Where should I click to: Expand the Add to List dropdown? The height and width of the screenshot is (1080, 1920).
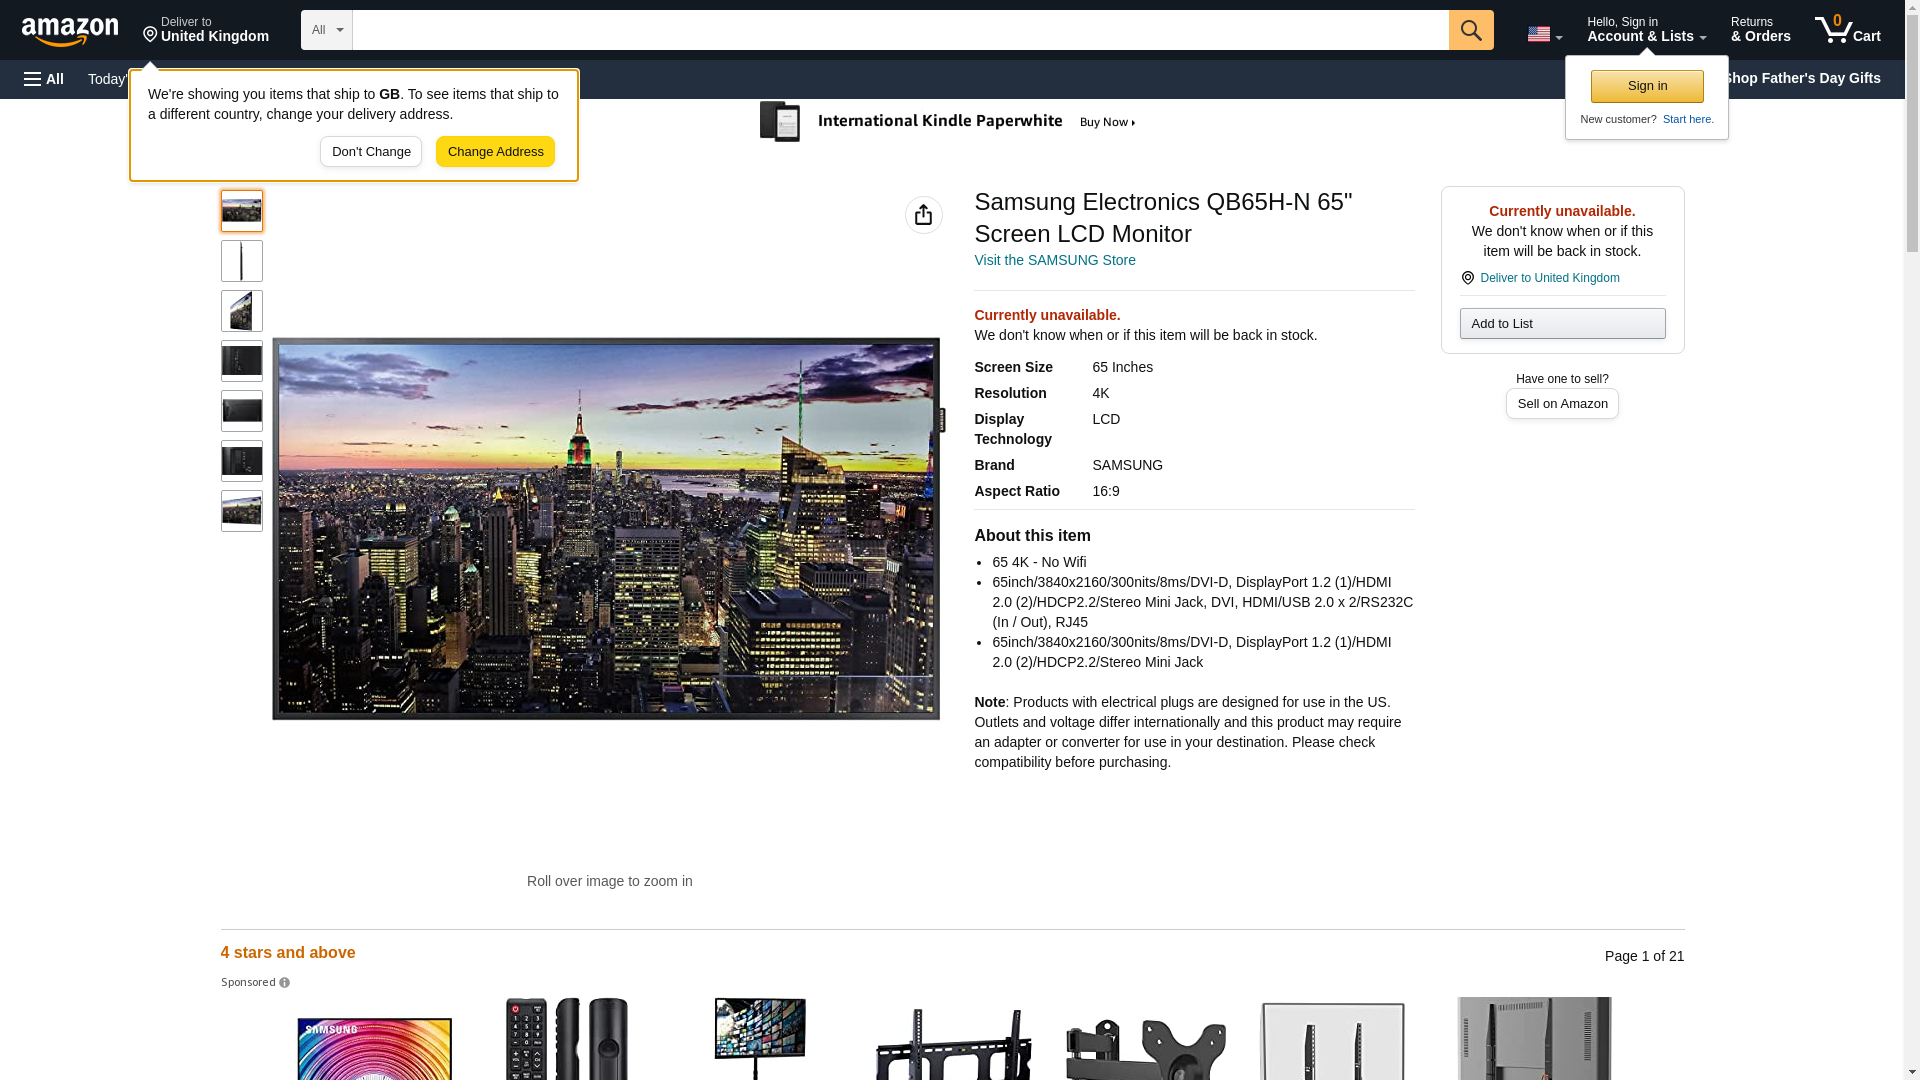pos(1561,324)
